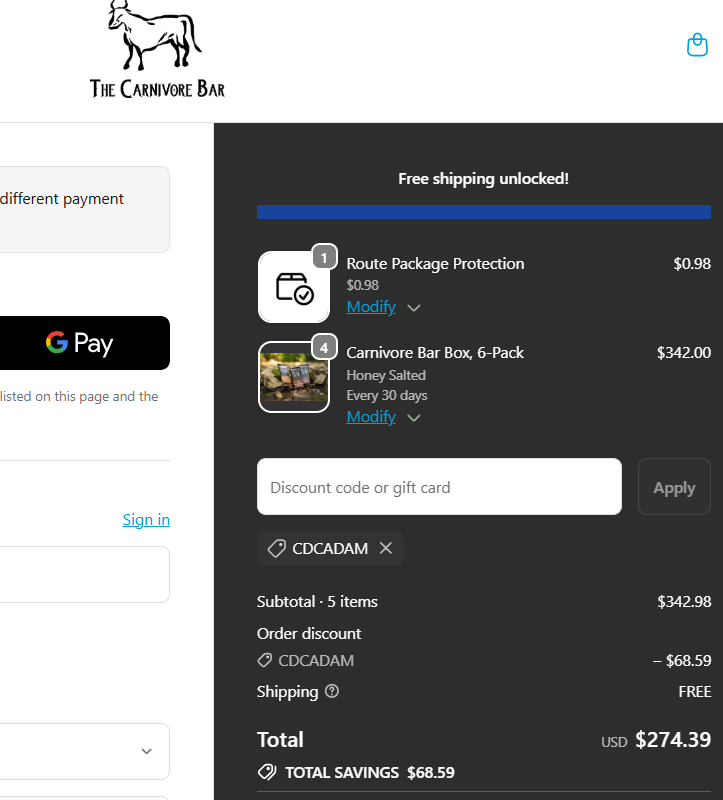Click the free shipping progress bar
The image size is (723, 800).
[483, 212]
